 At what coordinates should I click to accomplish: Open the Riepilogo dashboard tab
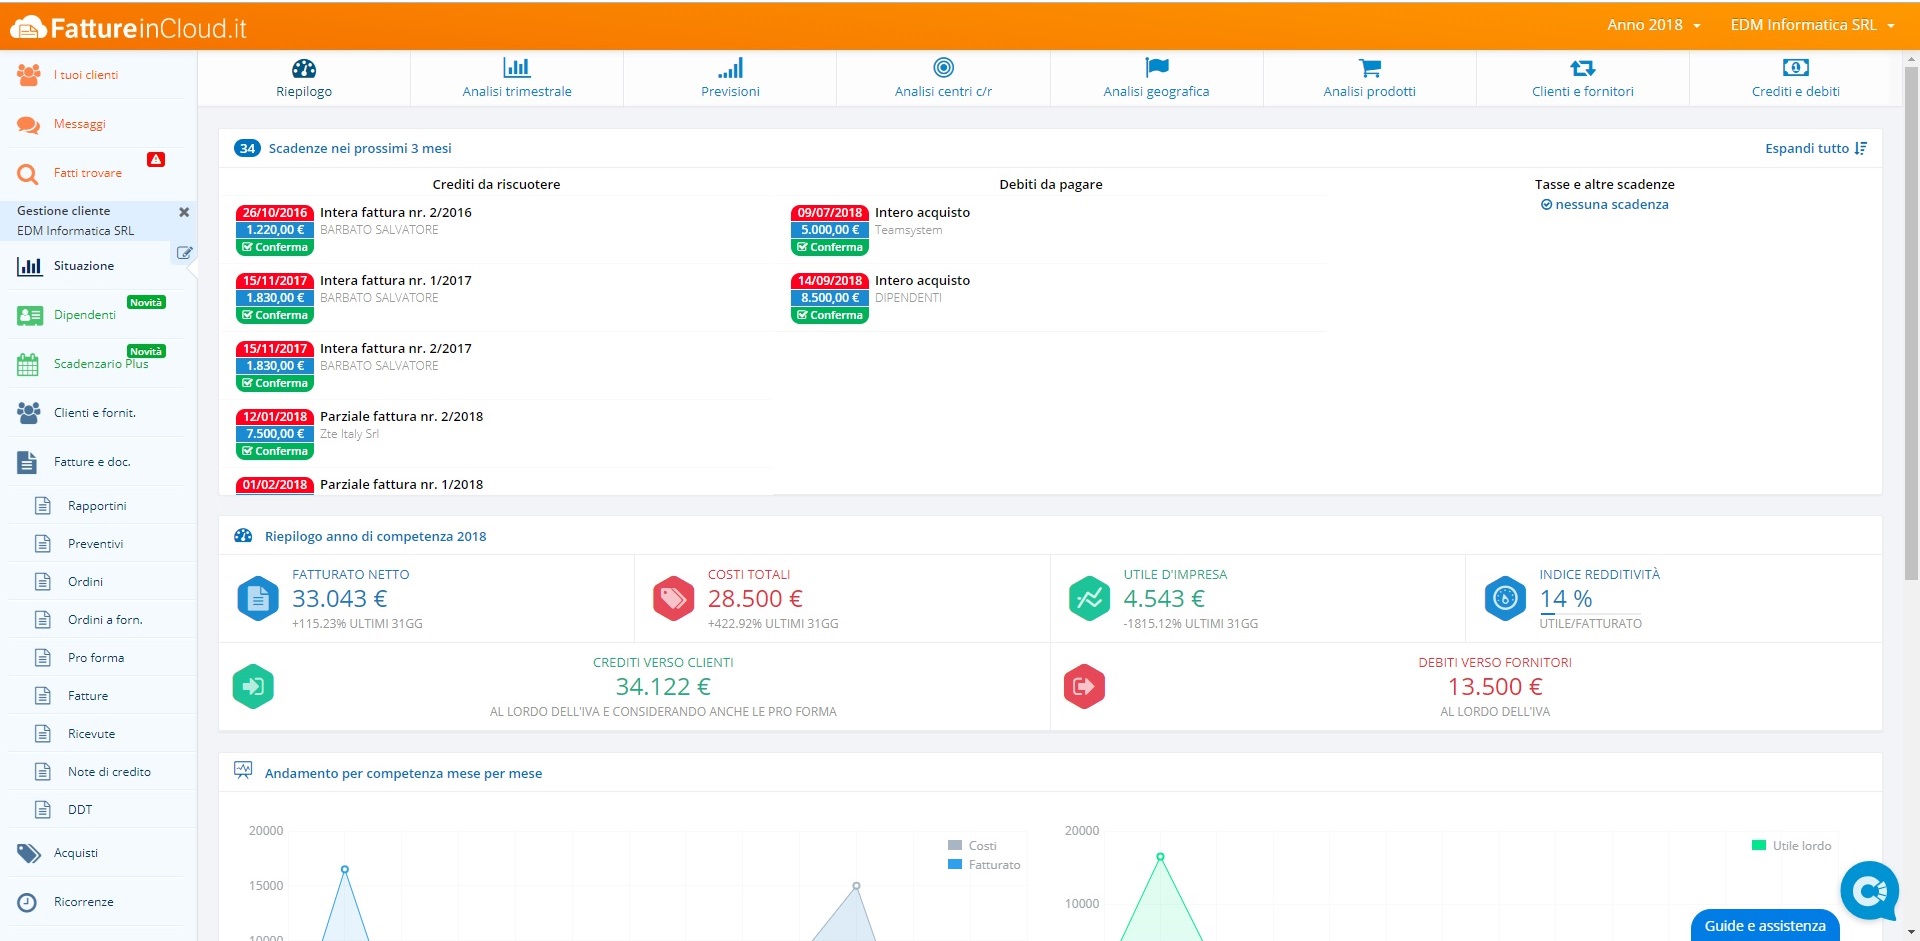(x=304, y=78)
